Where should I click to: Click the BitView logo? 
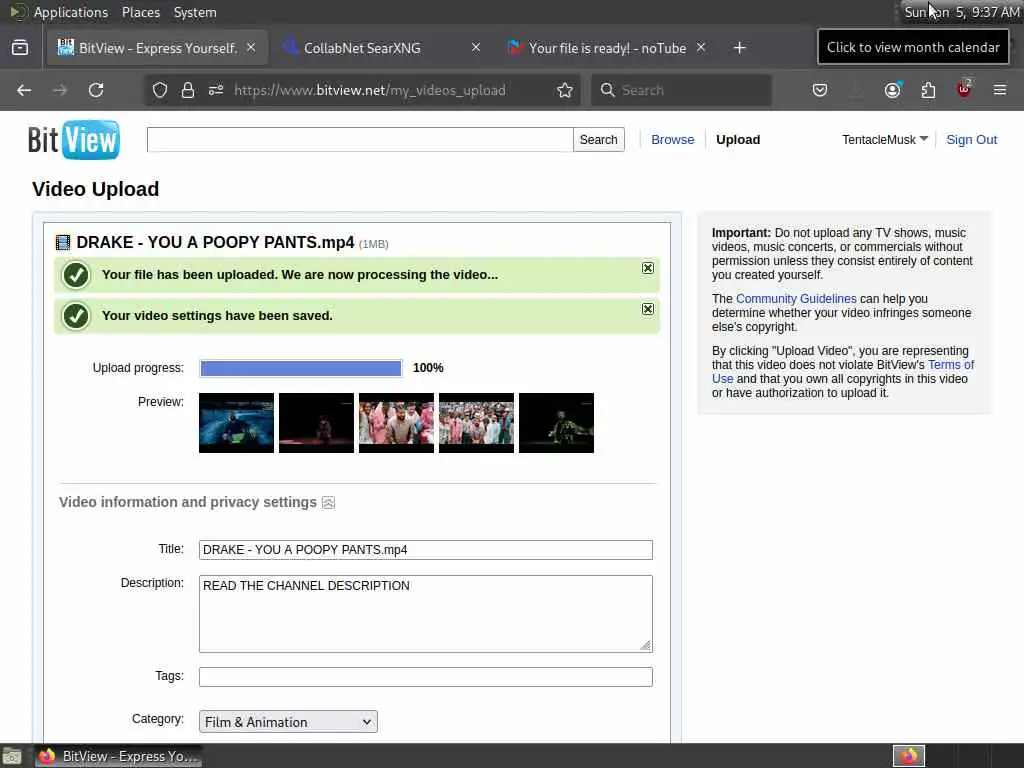(74, 139)
